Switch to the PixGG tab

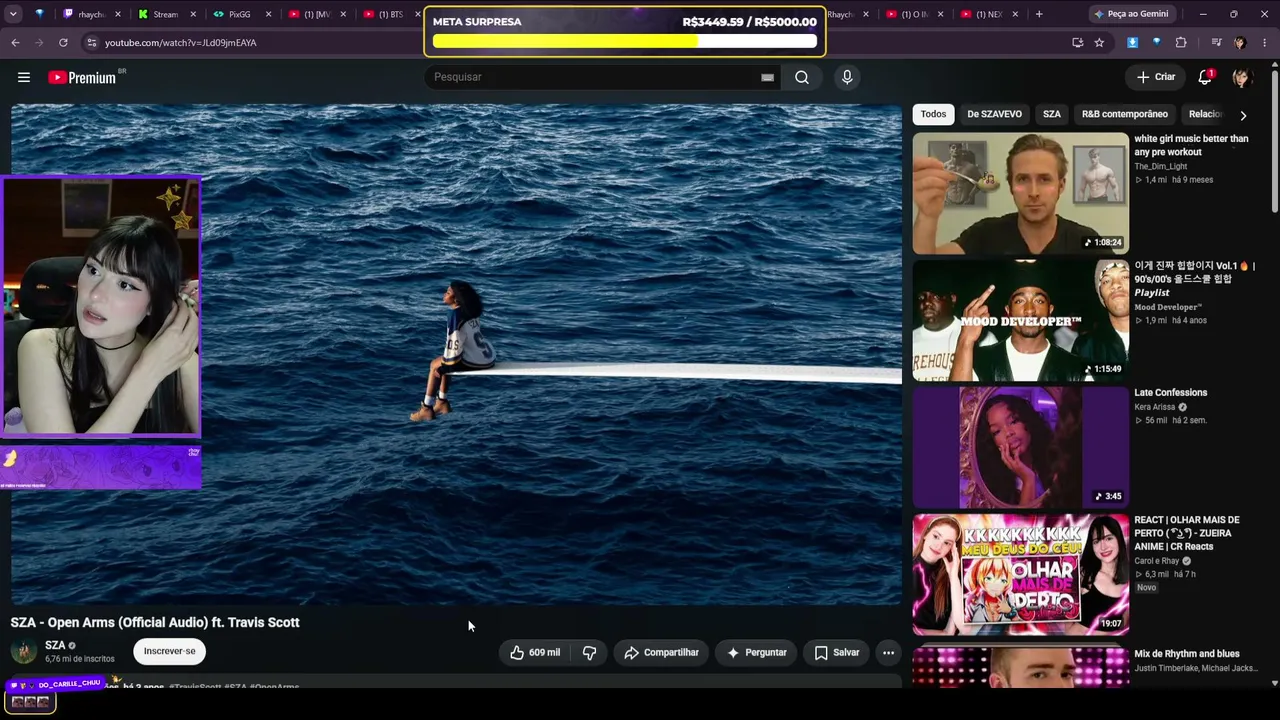click(x=240, y=14)
